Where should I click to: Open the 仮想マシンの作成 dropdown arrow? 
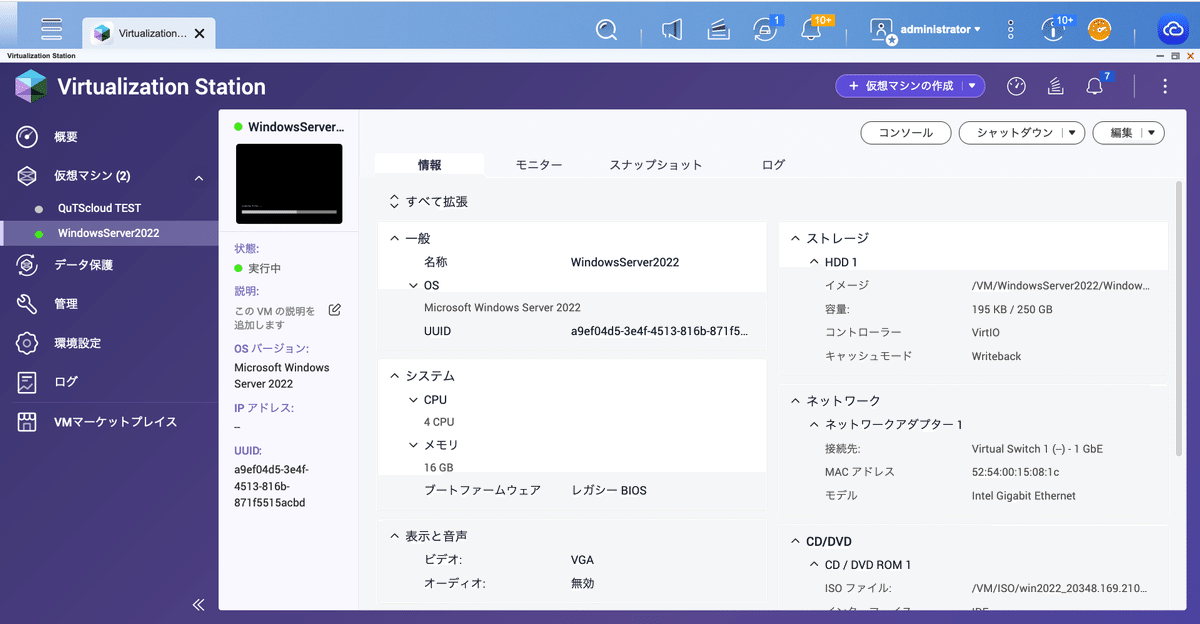point(972,86)
